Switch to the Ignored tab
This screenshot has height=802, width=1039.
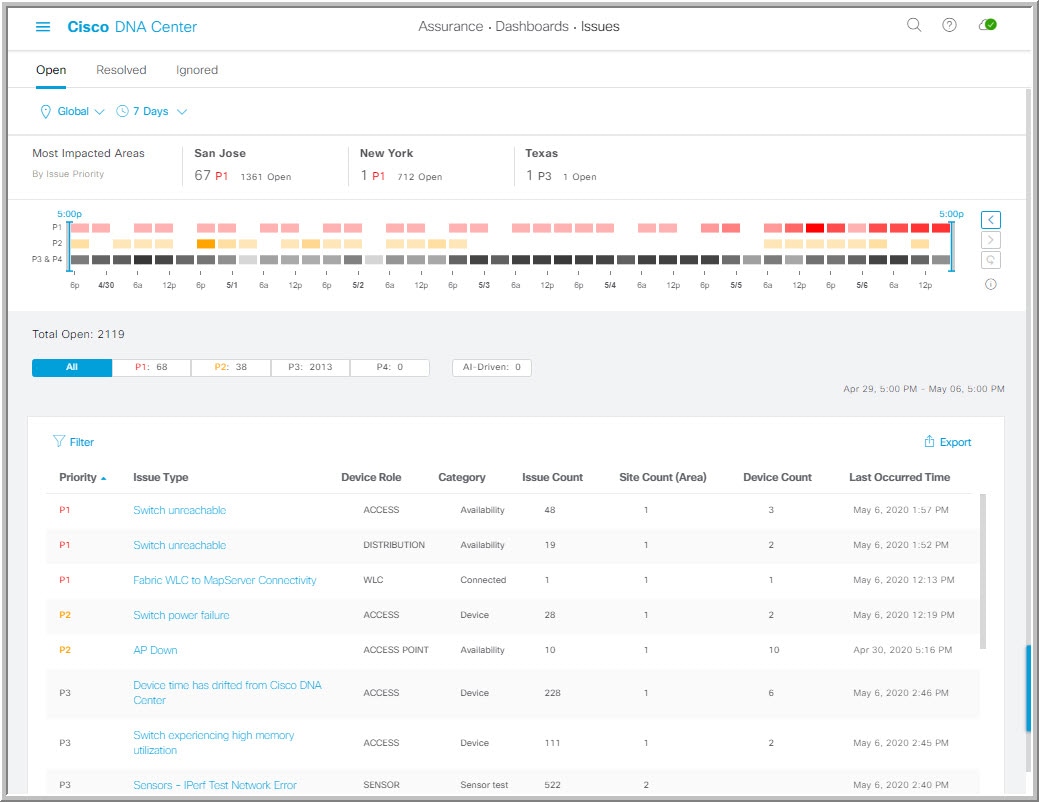197,70
